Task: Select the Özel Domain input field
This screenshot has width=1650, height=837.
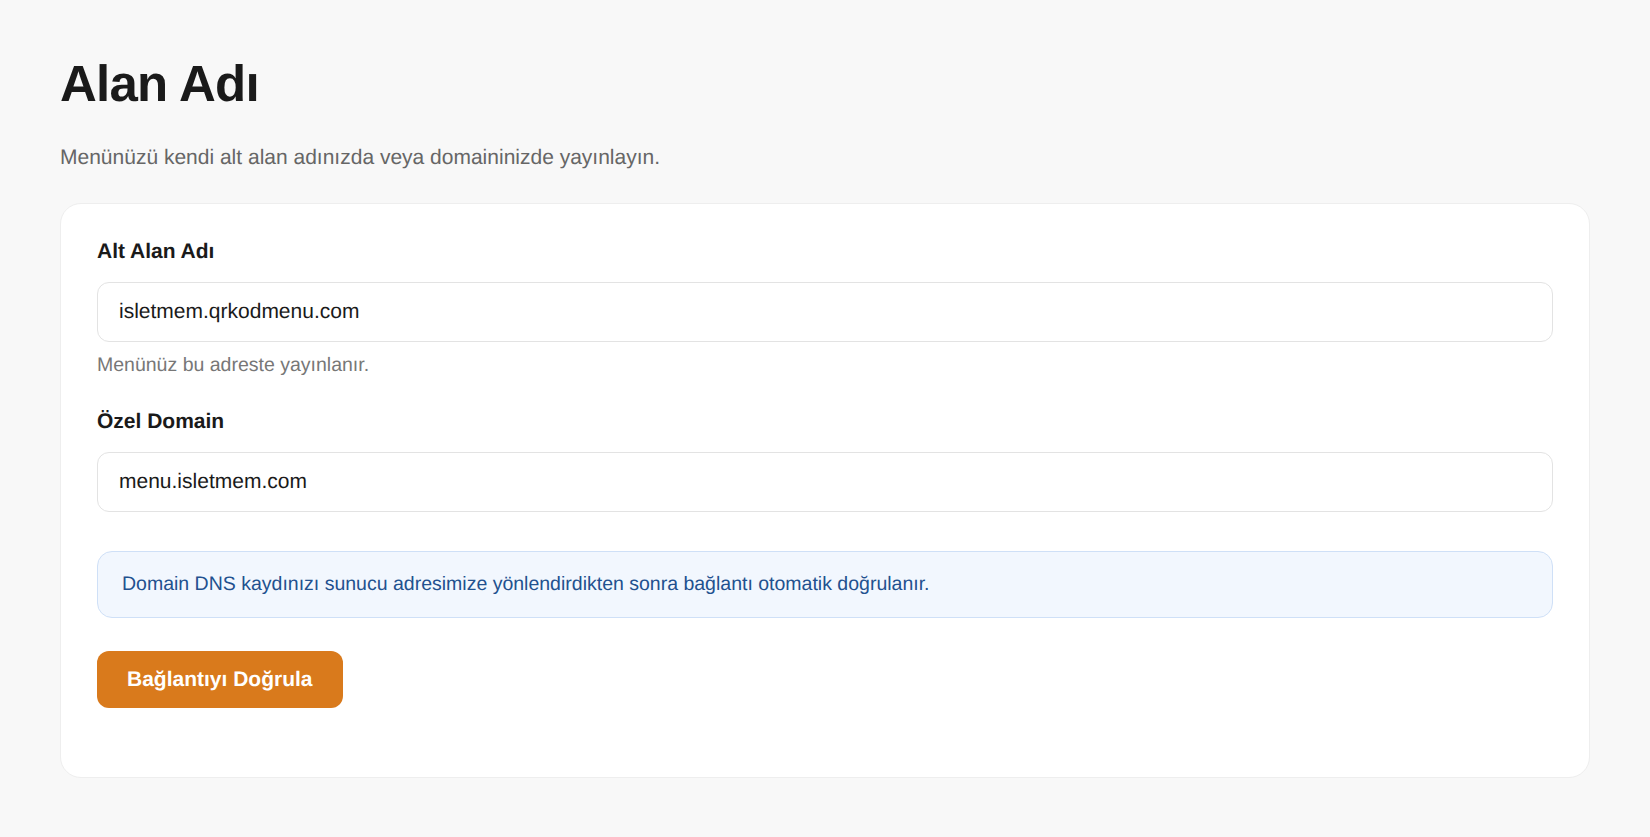Action: pyautogui.click(x=824, y=482)
